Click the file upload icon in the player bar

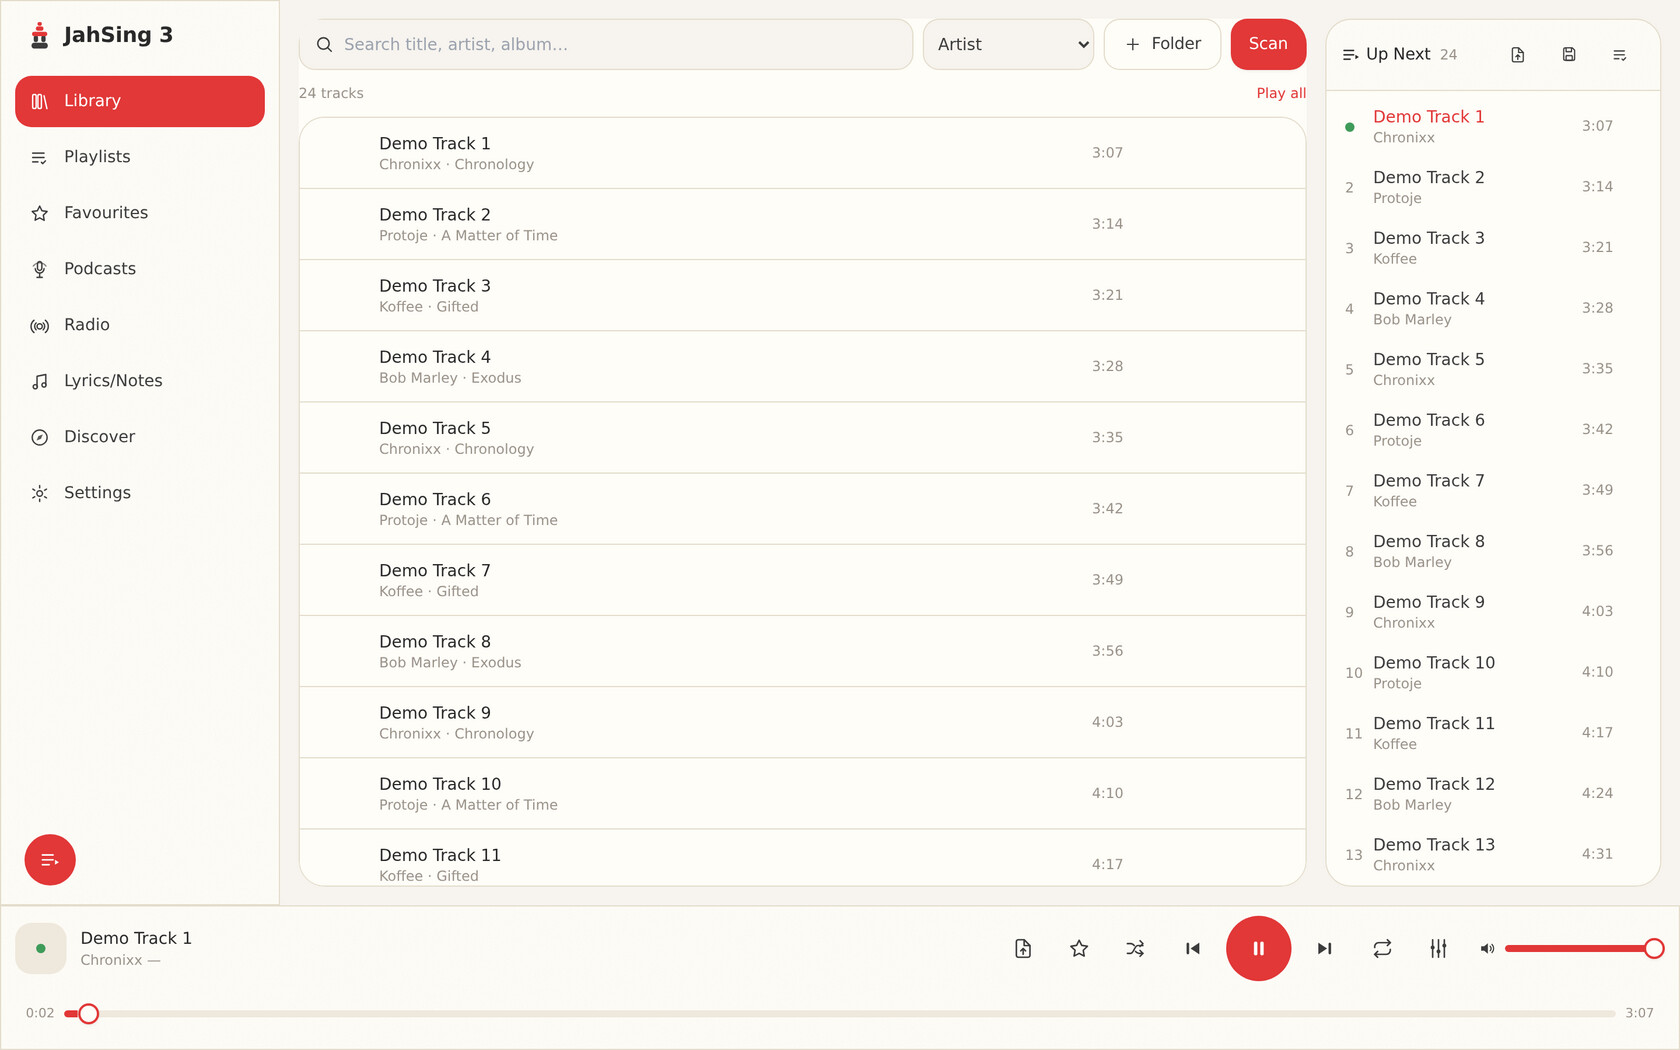[1023, 948]
